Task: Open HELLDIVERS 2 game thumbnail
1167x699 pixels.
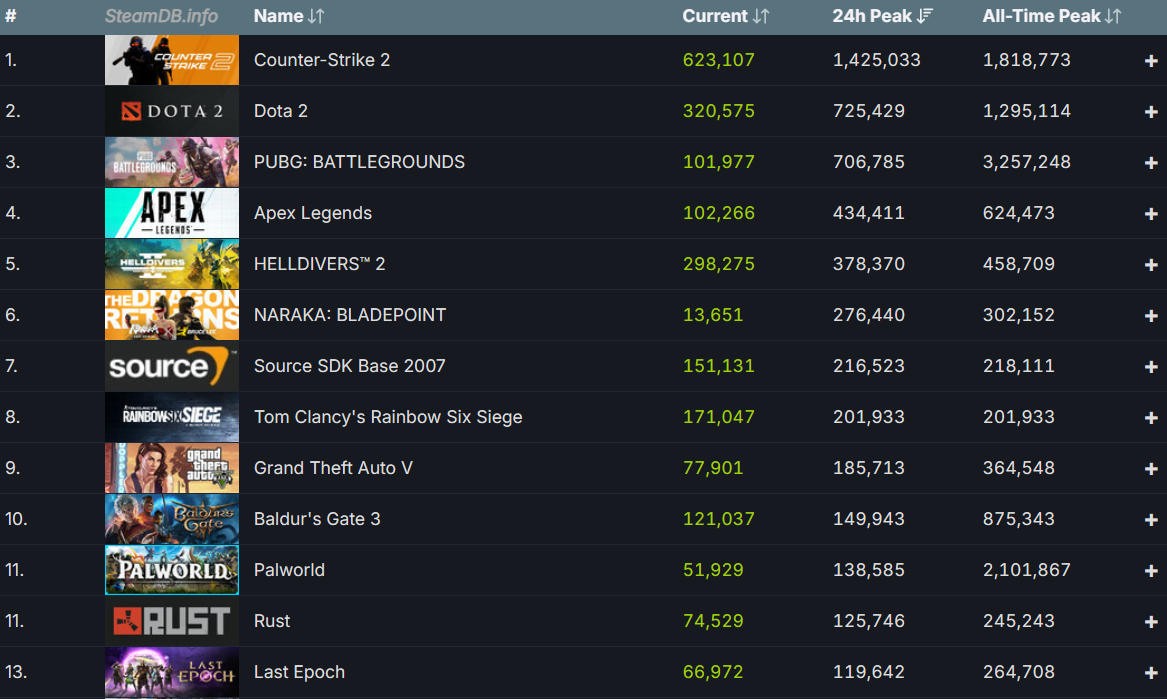Action: [x=172, y=264]
